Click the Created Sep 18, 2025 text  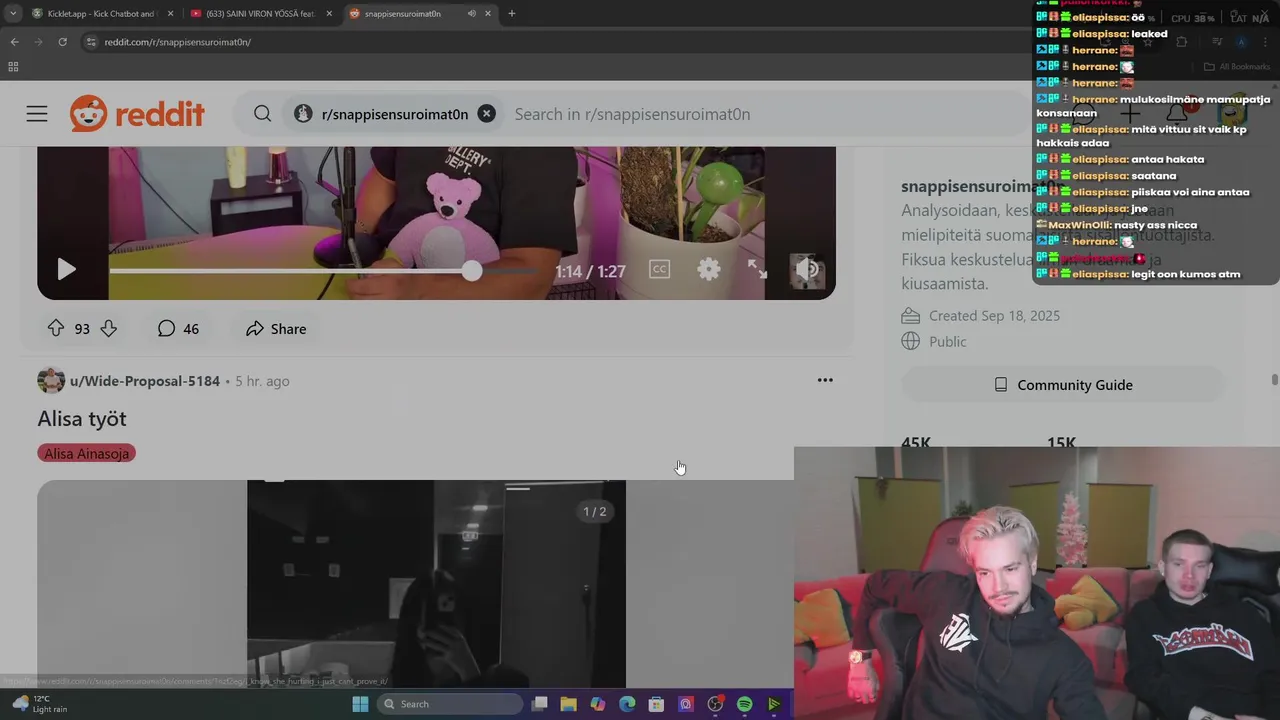[994, 316]
